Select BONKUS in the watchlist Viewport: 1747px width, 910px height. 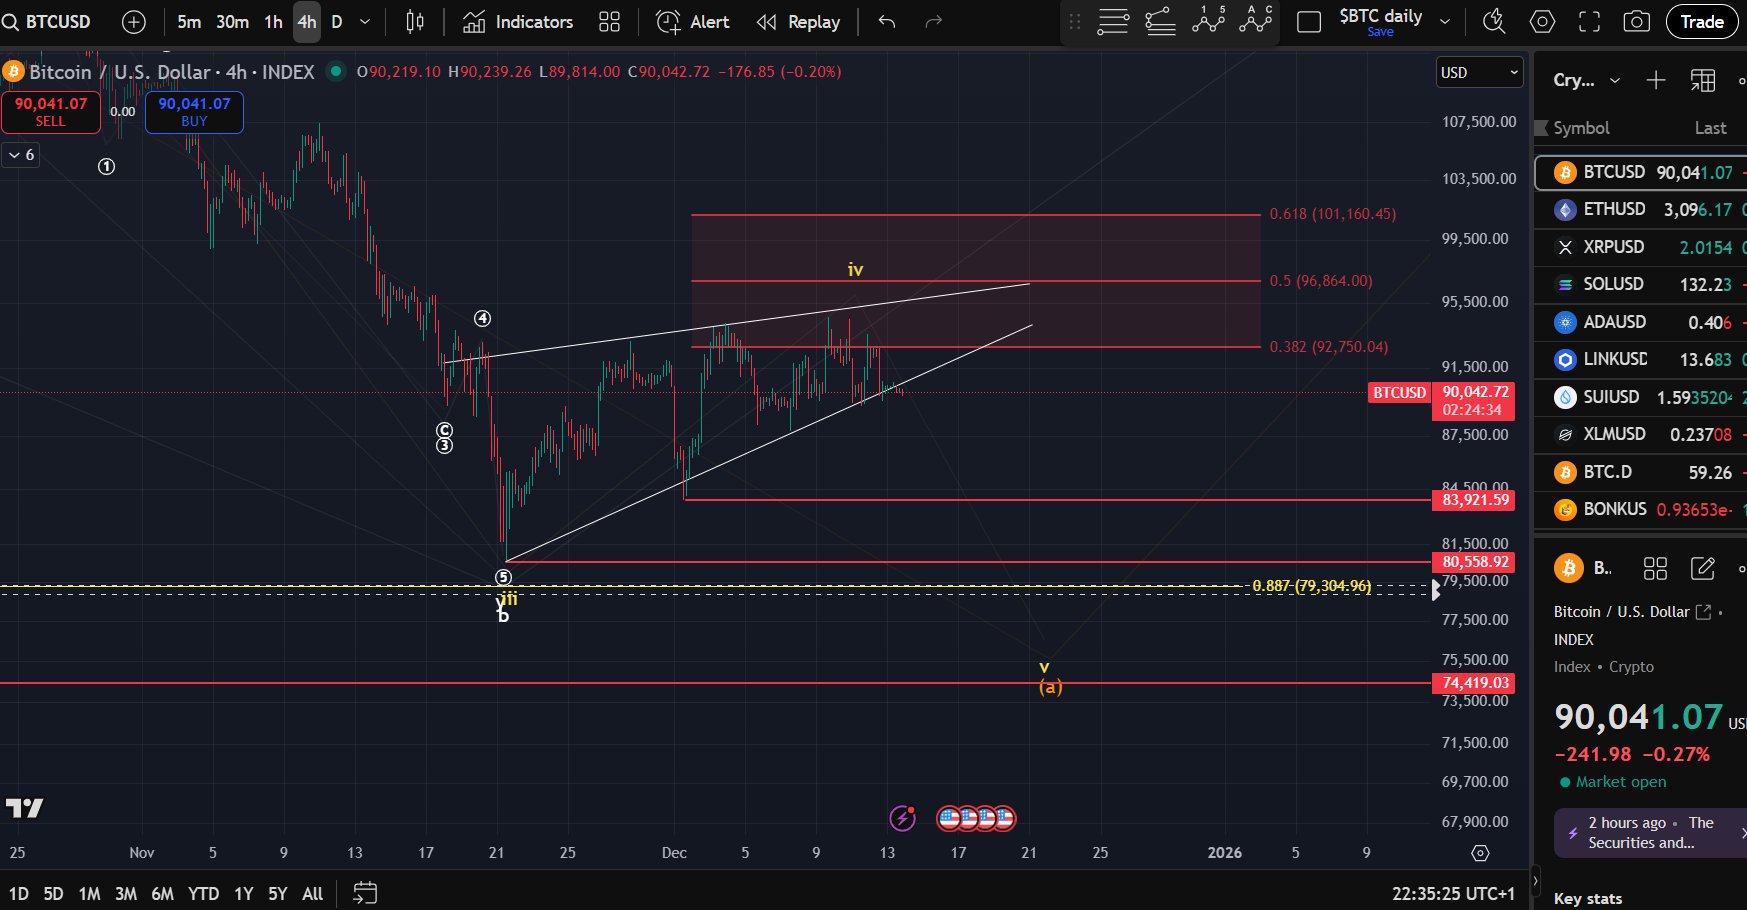[x=1641, y=509]
